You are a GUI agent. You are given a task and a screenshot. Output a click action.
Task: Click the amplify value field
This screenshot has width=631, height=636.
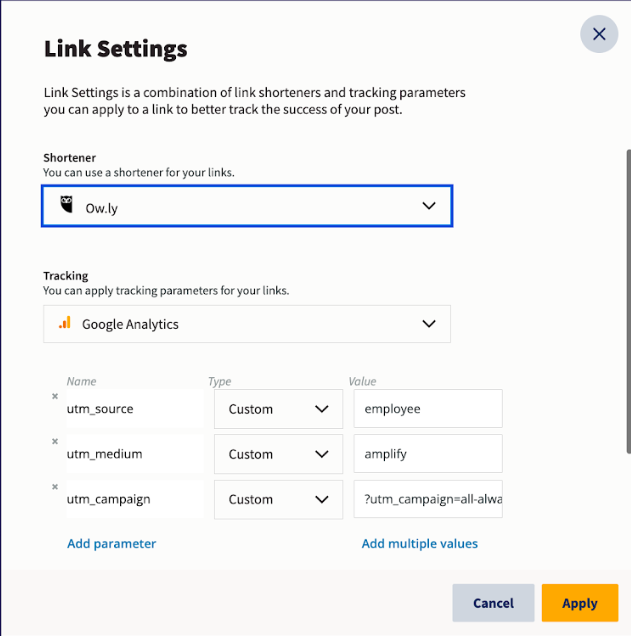click(x=428, y=453)
